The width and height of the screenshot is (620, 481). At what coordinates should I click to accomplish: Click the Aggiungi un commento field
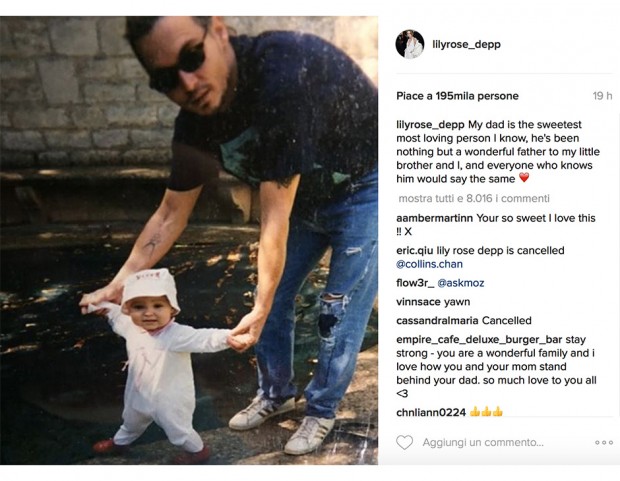tap(483, 442)
